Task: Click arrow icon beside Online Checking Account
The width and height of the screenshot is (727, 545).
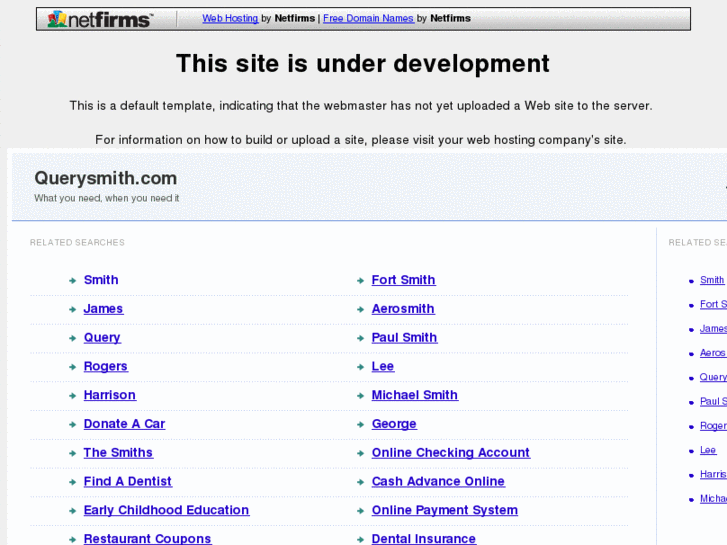Action: point(360,453)
